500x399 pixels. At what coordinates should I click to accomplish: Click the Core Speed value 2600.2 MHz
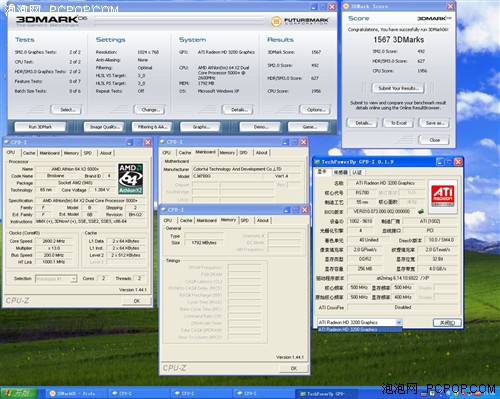[x=54, y=241]
